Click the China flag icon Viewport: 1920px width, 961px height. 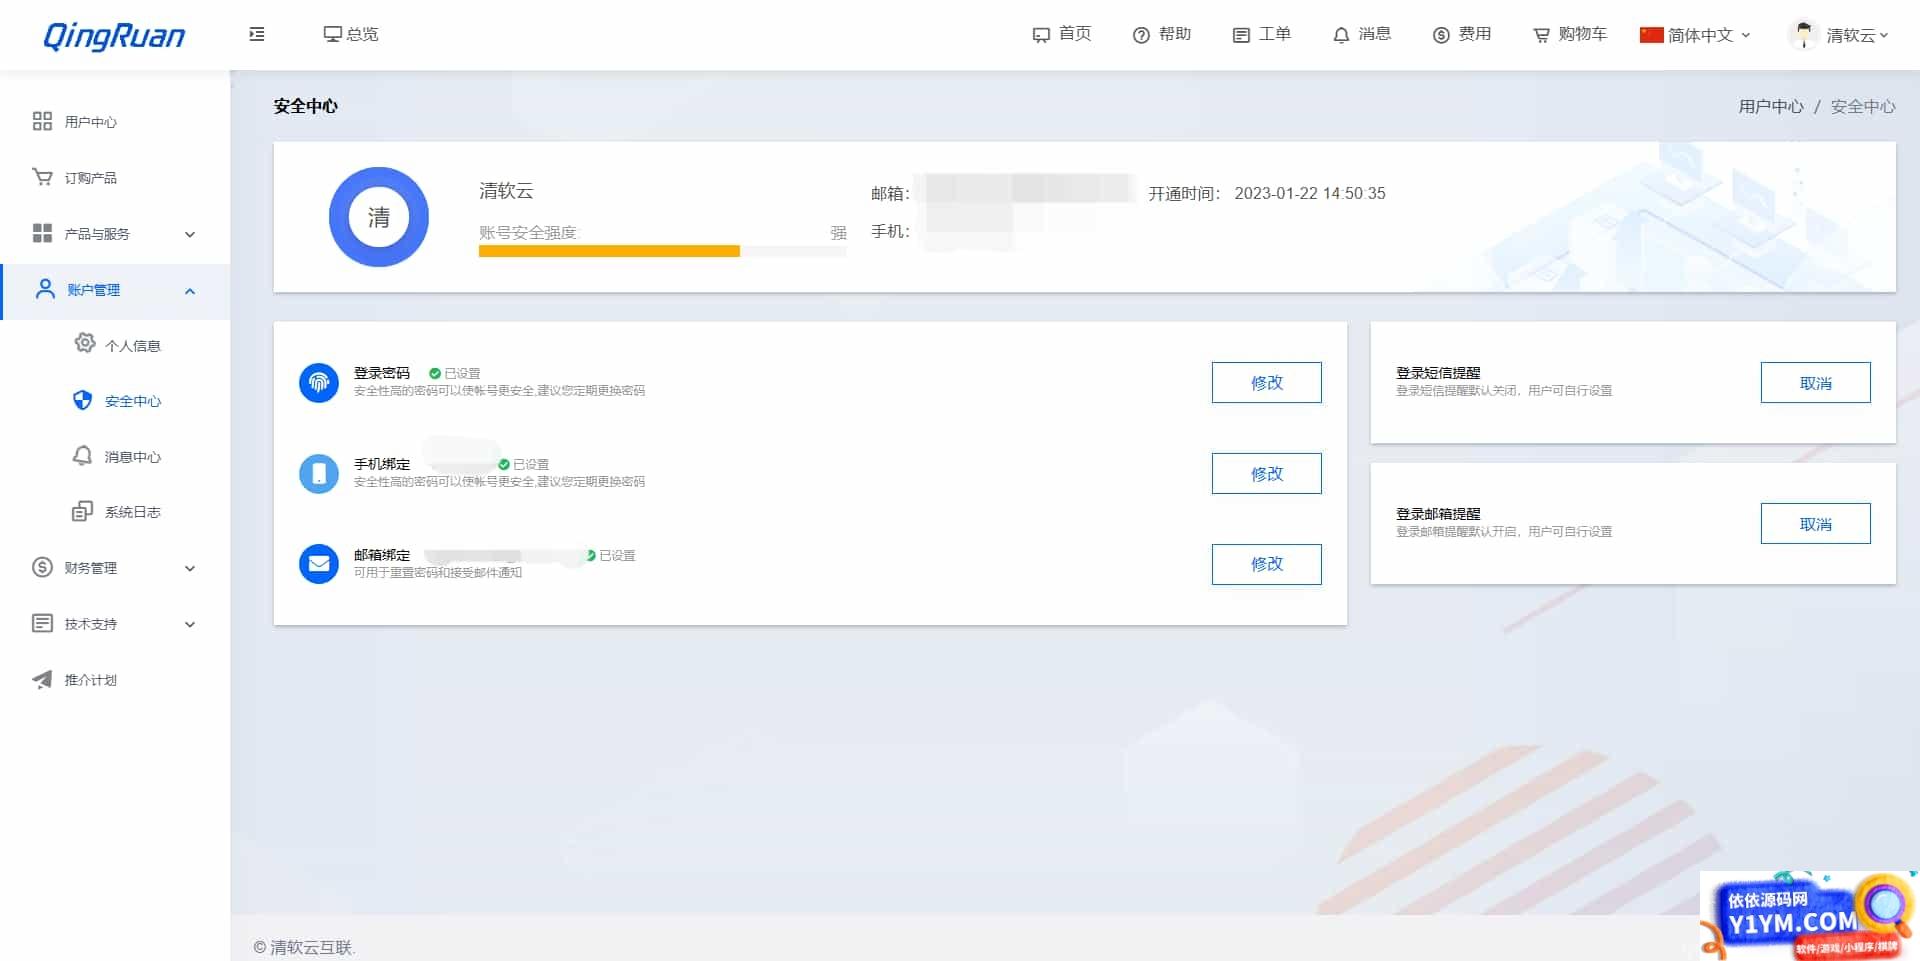click(1651, 35)
